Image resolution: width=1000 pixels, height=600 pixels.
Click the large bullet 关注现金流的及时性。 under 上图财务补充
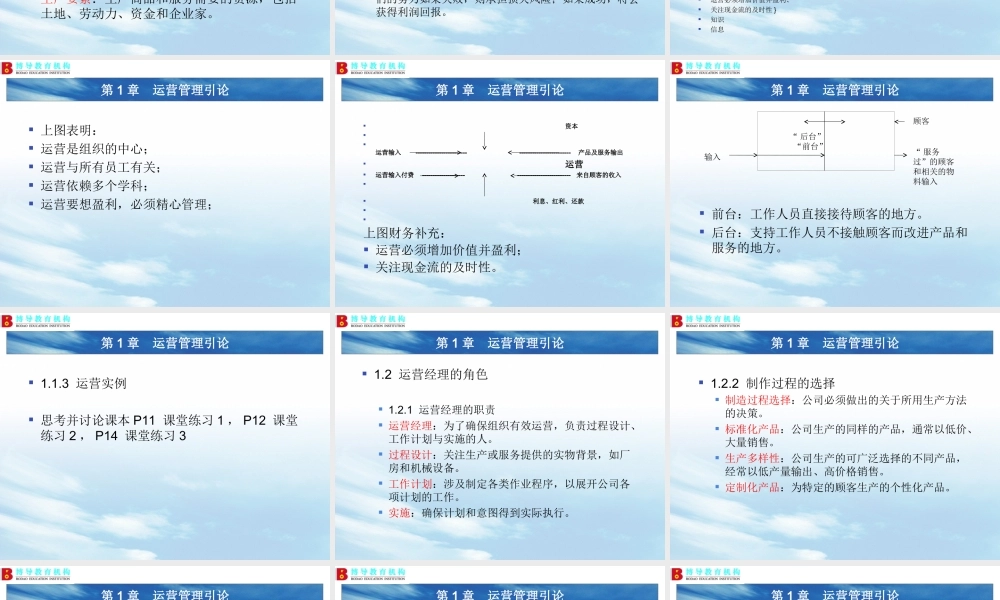(437, 267)
